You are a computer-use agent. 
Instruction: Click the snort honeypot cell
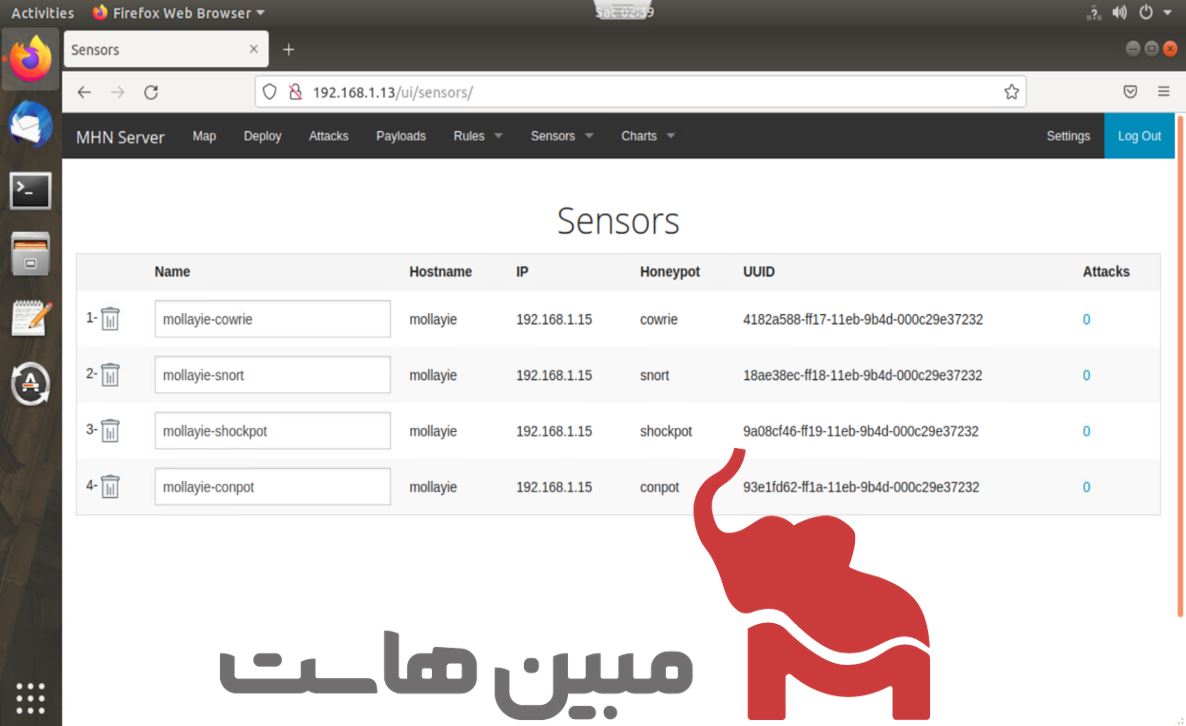(654, 375)
